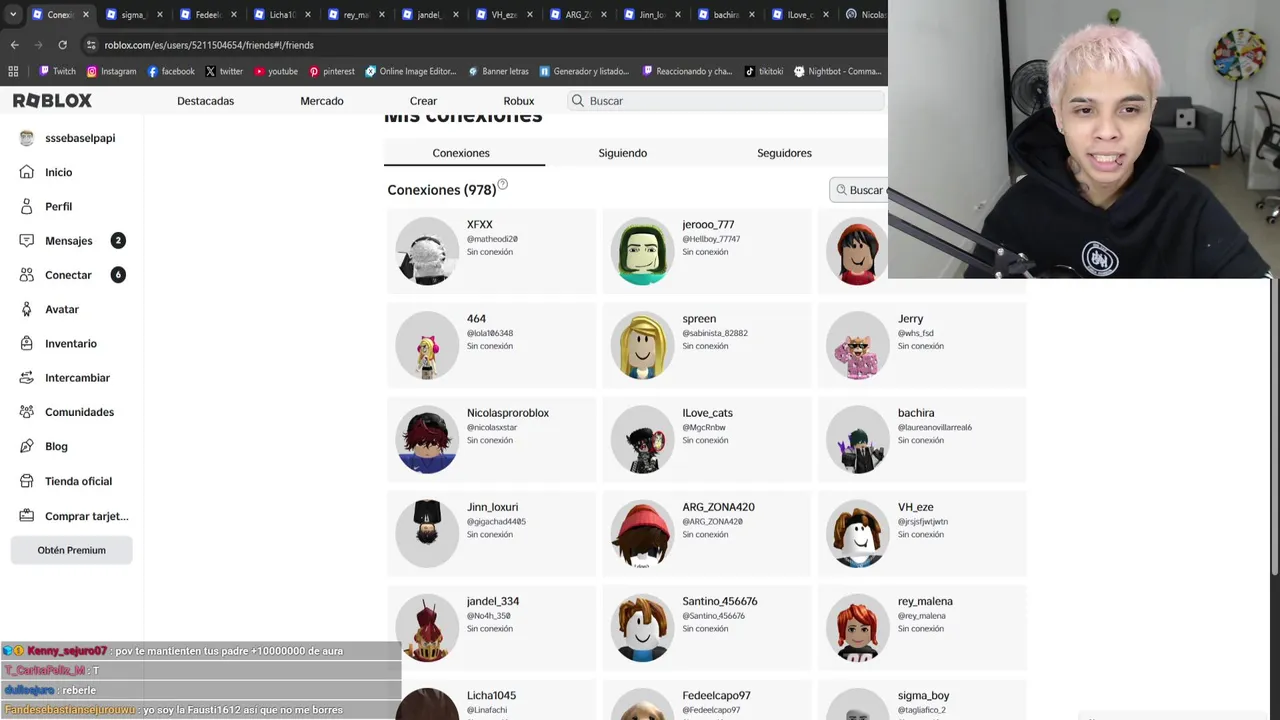Click the jandel_334 connection name
This screenshot has height=720, width=1280.
point(493,601)
